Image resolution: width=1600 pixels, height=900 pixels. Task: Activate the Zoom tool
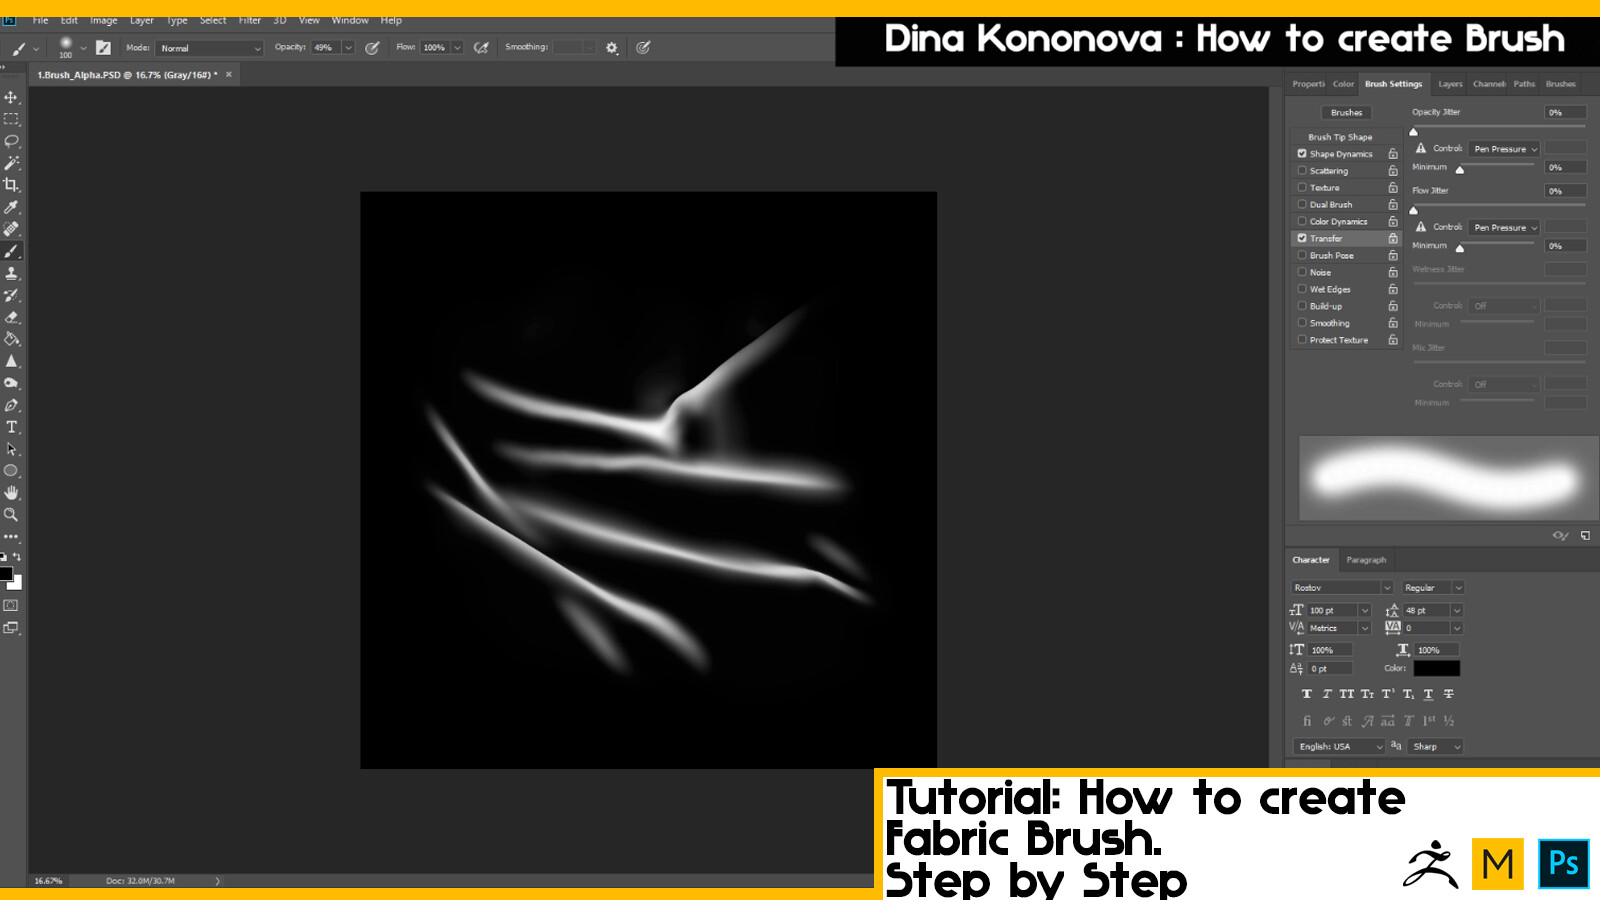[12, 515]
